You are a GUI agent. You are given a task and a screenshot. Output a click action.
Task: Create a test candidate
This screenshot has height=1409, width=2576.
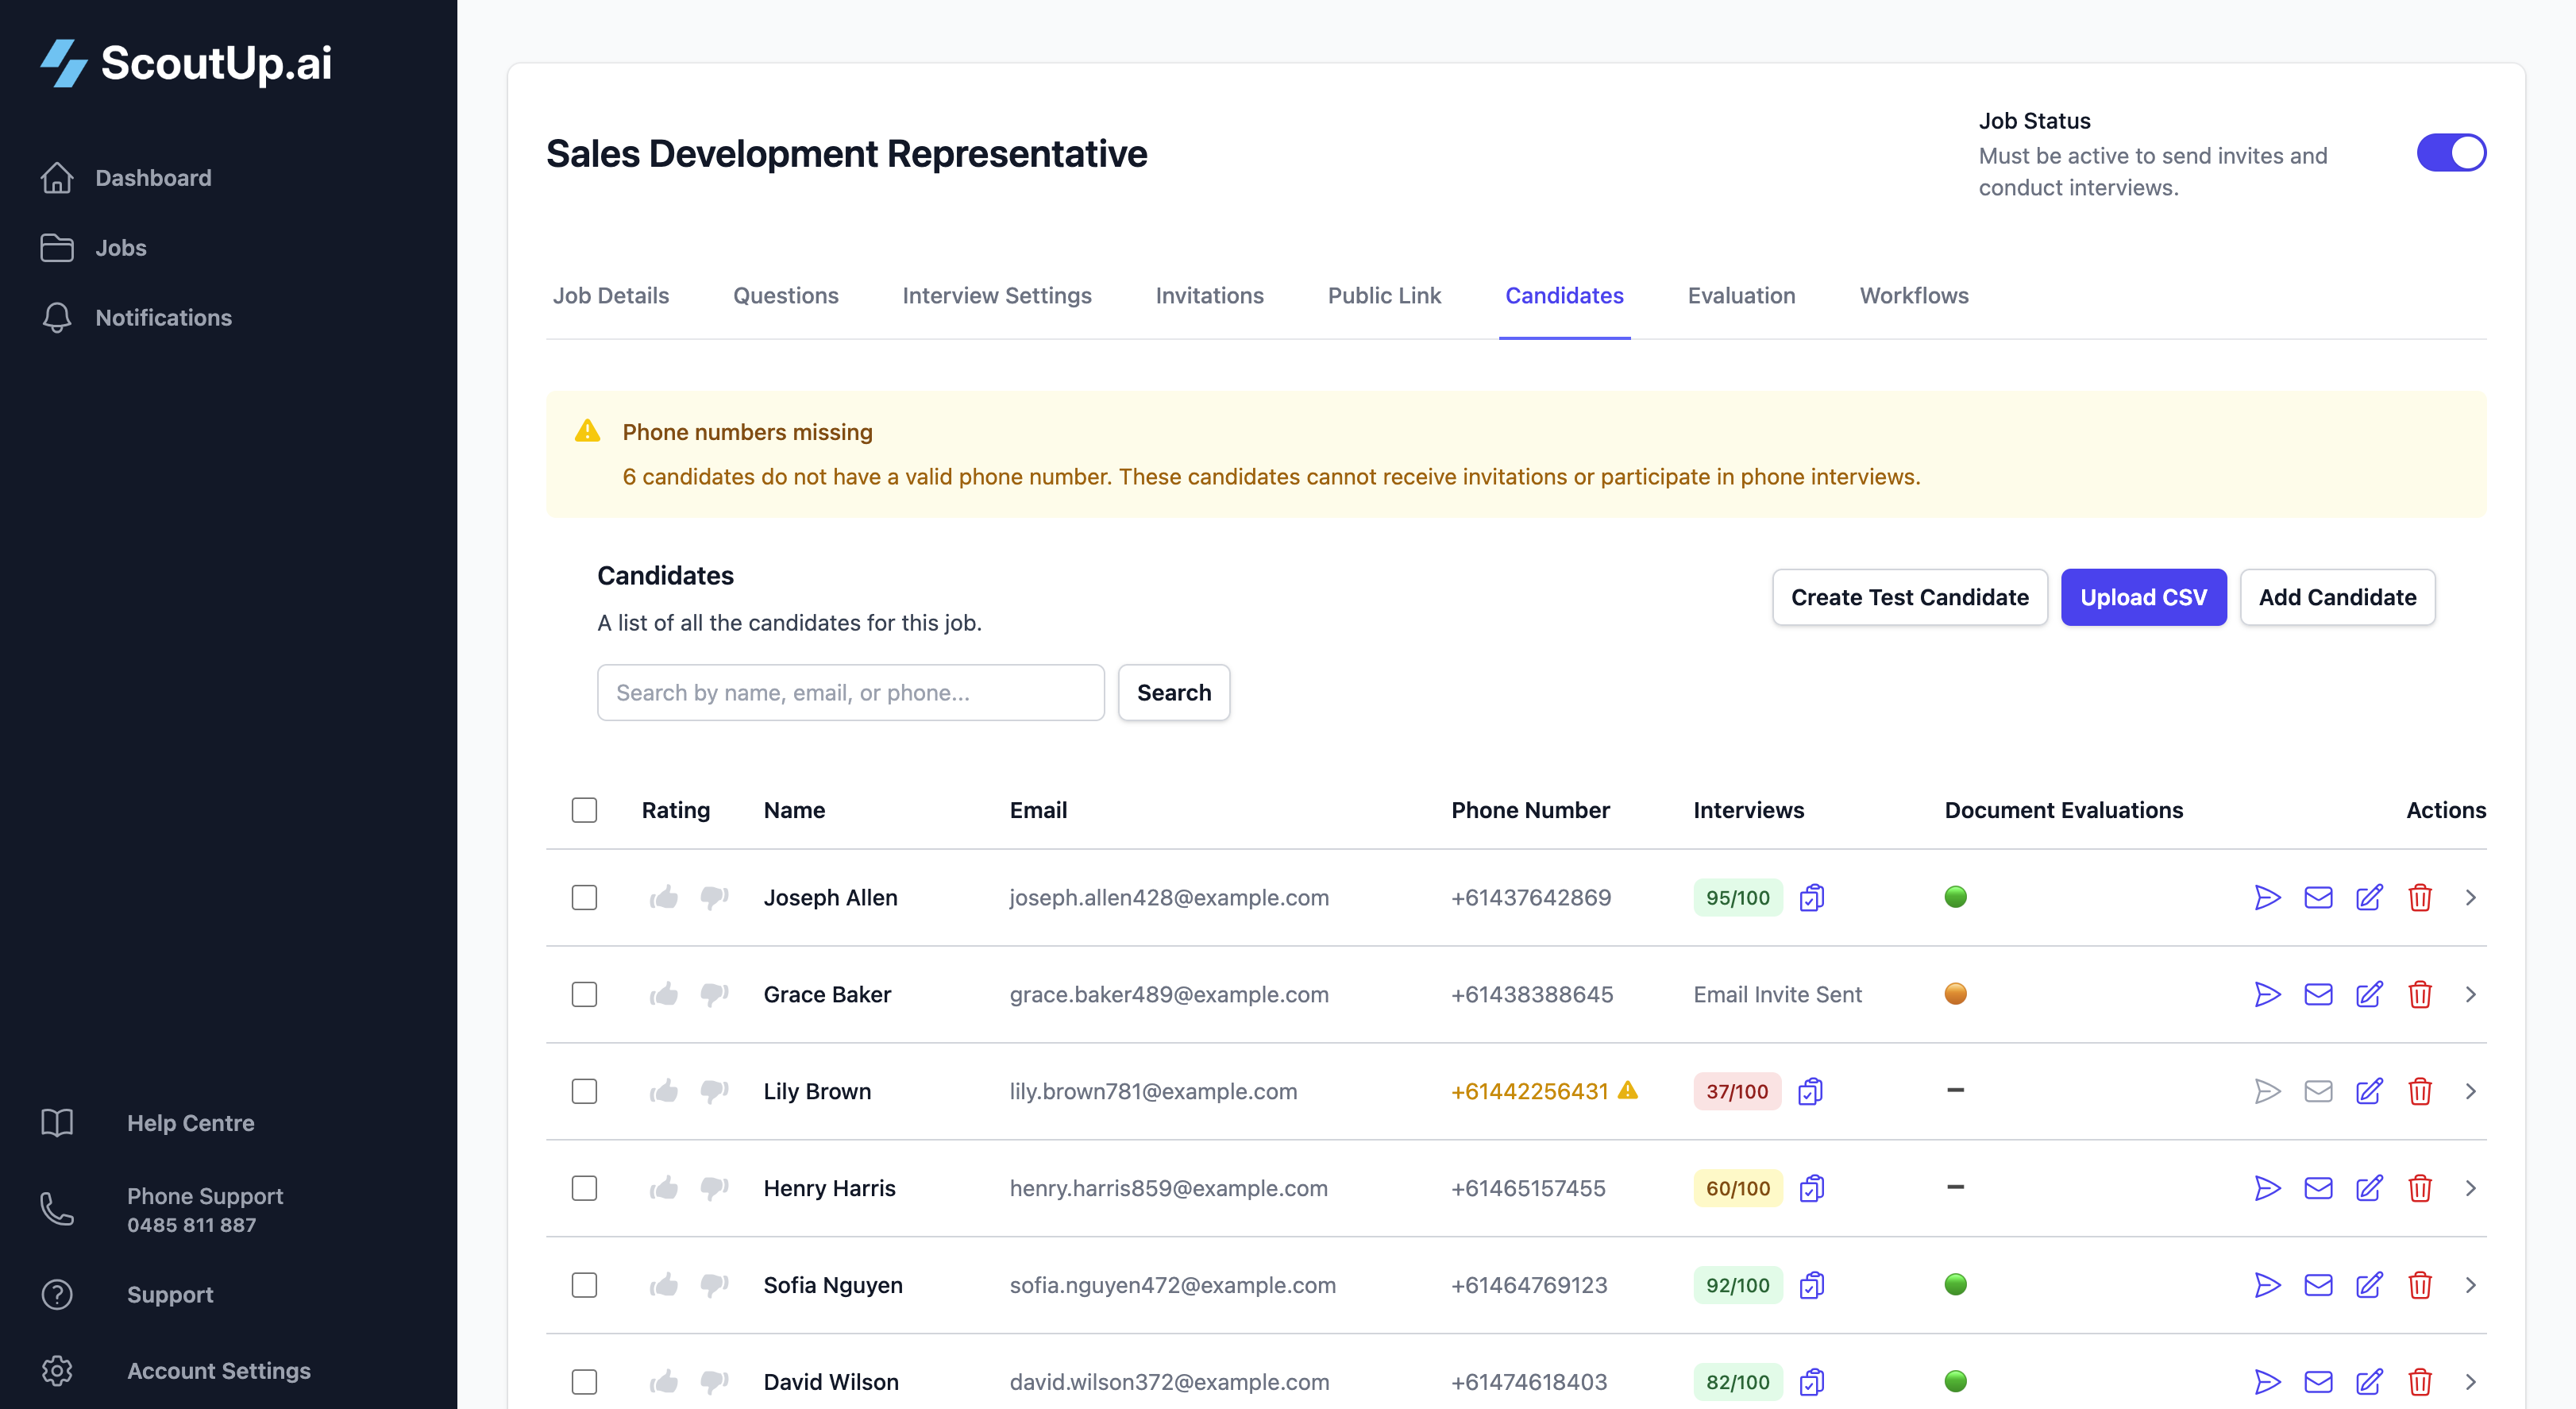(x=1908, y=597)
